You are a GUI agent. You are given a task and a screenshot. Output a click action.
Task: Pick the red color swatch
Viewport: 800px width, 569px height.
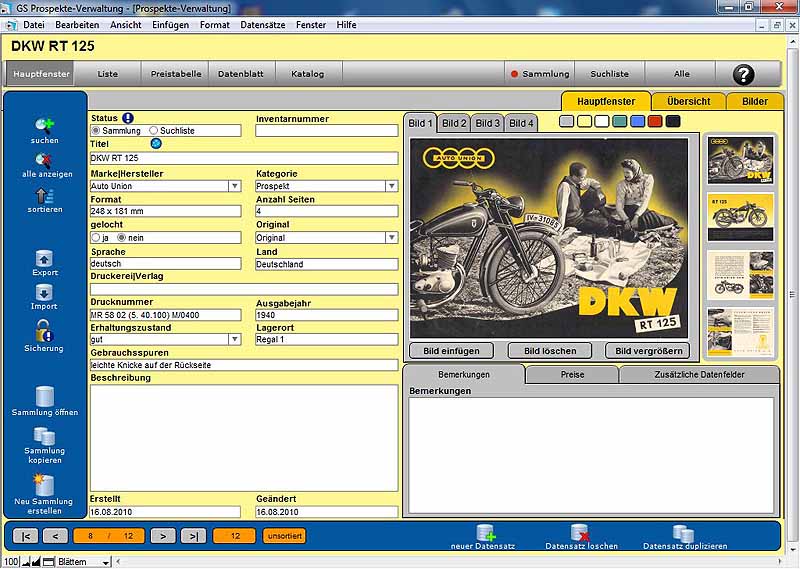point(655,121)
